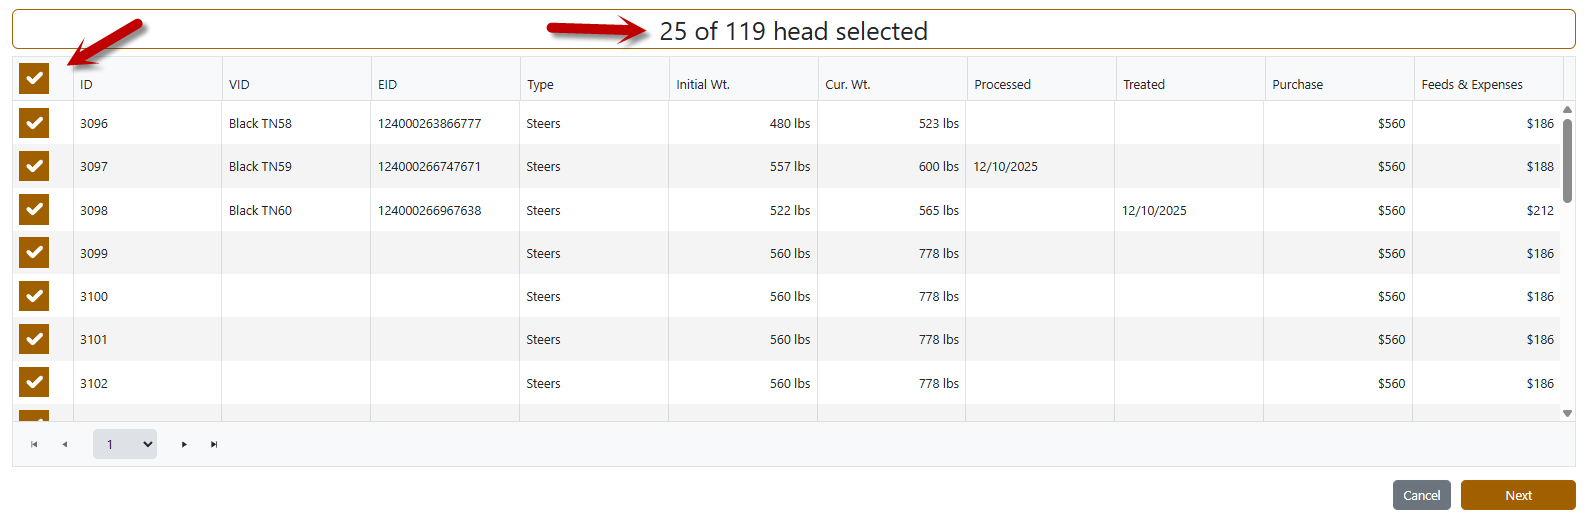Deselect animal with ID 3101
Image resolution: width=1588 pixels, height=526 pixels.
34,339
